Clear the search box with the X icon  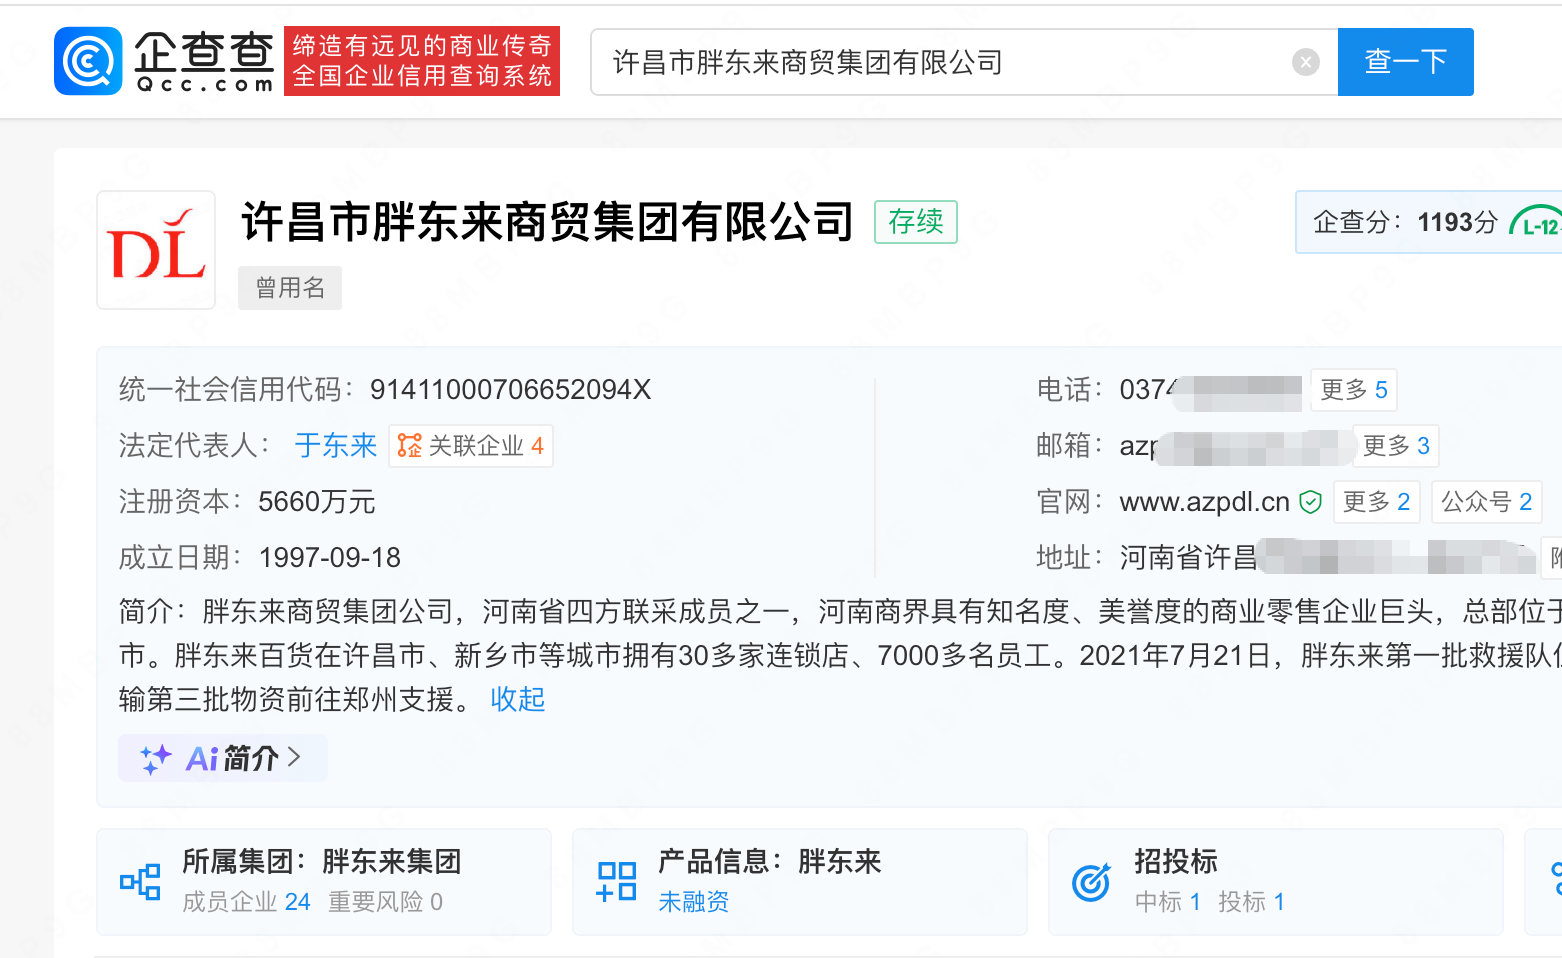pos(1305,63)
